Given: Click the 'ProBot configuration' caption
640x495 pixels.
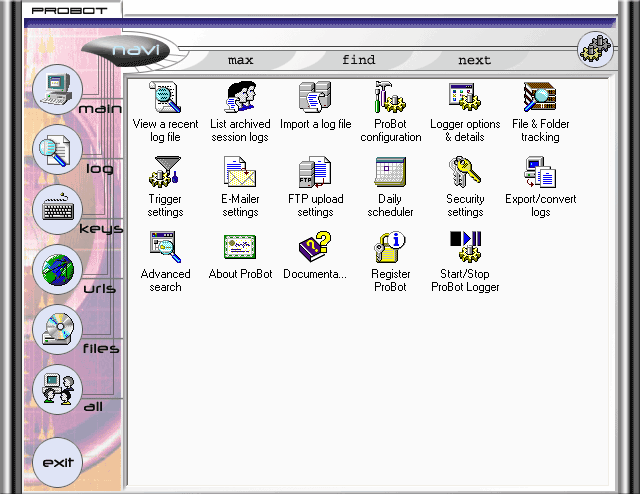Looking at the screenshot, I should click(x=390, y=131).
